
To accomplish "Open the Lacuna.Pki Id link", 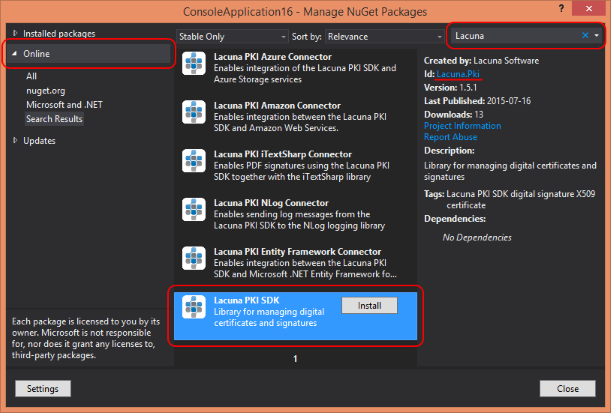I will pos(458,74).
